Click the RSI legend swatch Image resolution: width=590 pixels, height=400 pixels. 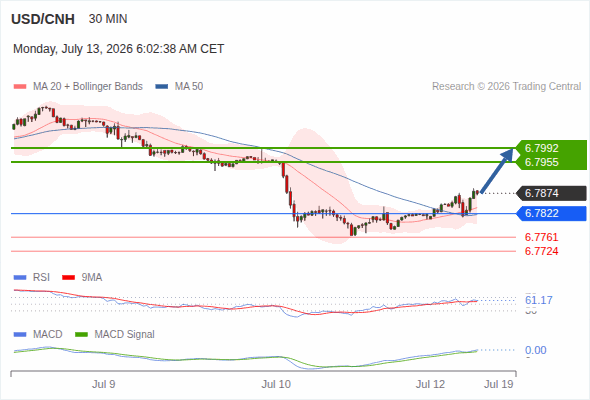(20, 278)
